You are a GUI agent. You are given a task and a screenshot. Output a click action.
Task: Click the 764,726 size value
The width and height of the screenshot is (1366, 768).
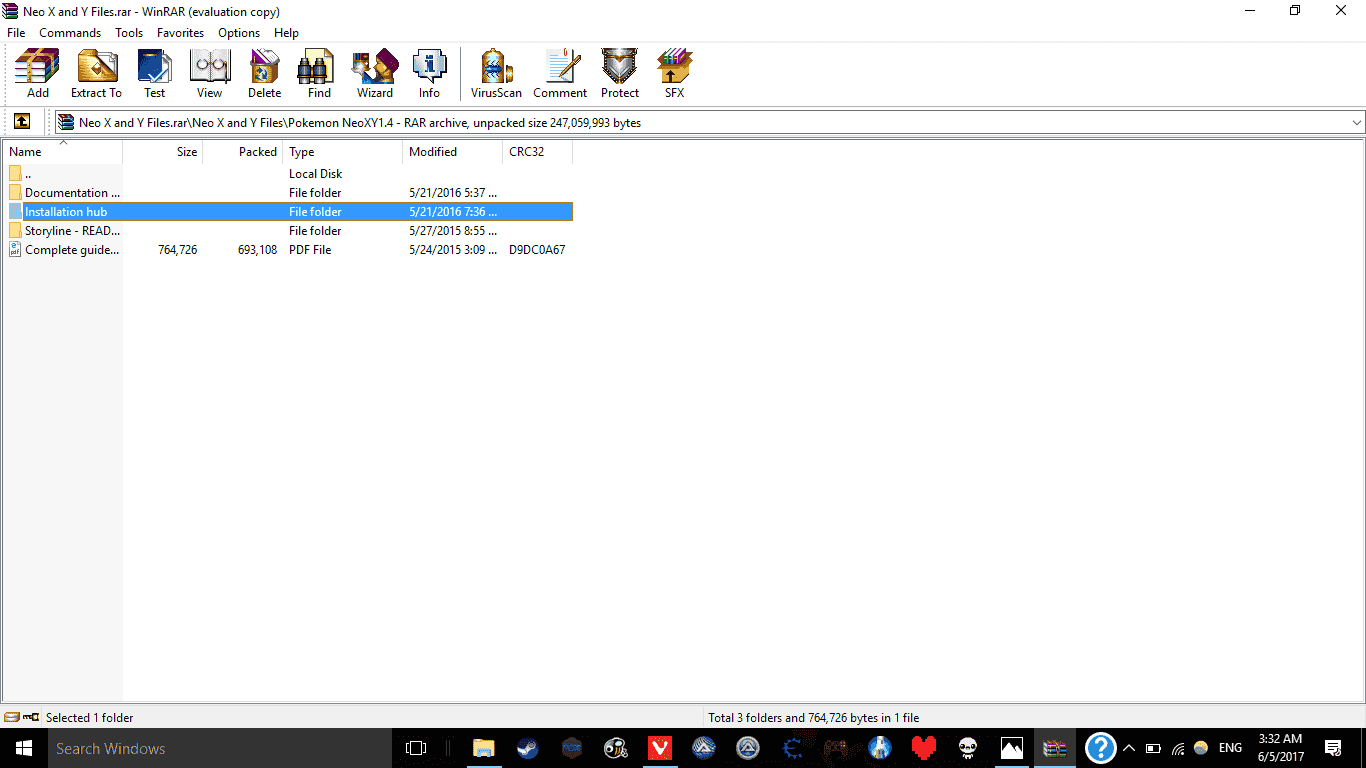point(177,249)
